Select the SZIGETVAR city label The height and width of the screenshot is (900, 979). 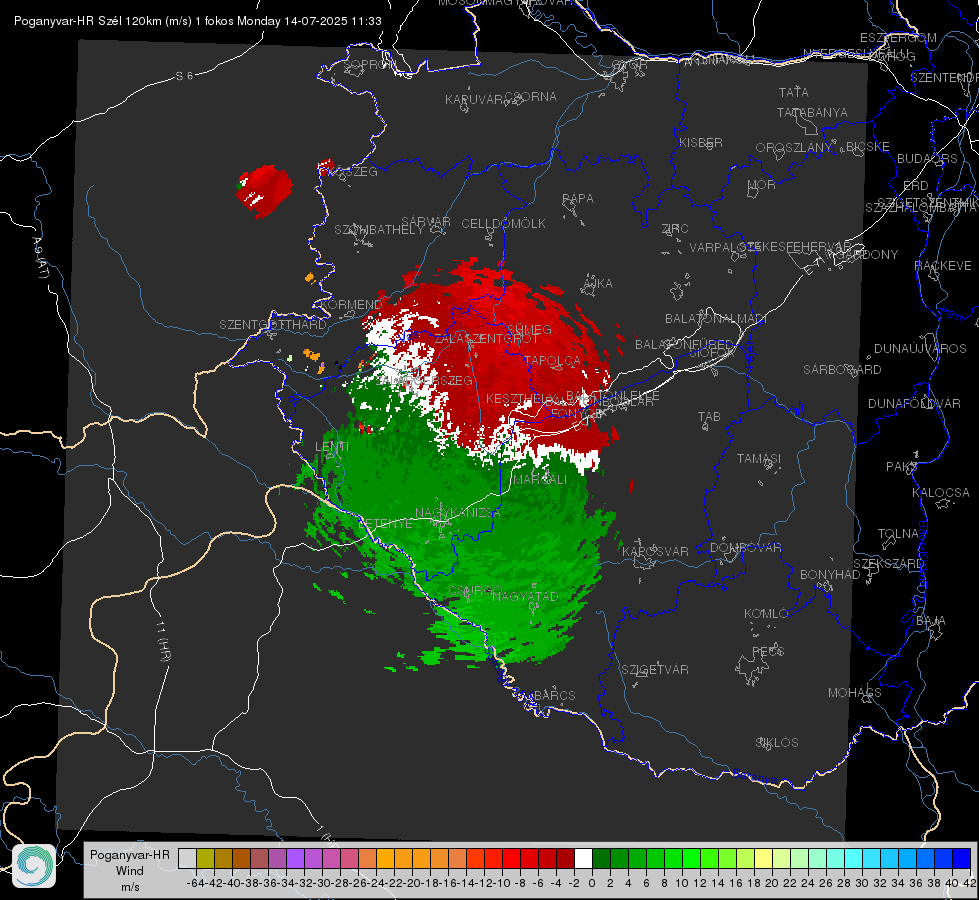(x=655, y=670)
